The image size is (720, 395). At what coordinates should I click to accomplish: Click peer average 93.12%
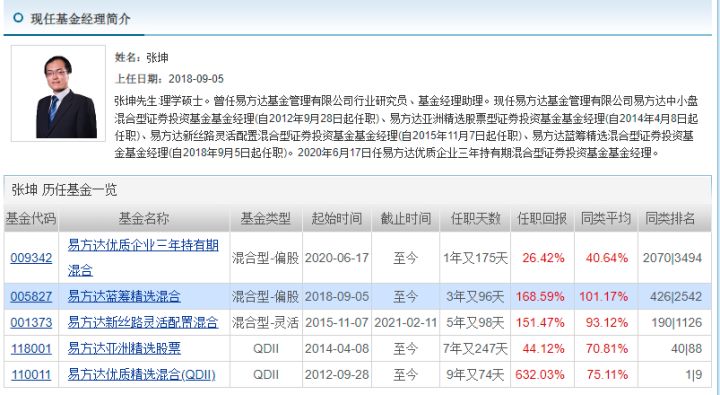[x=607, y=323]
